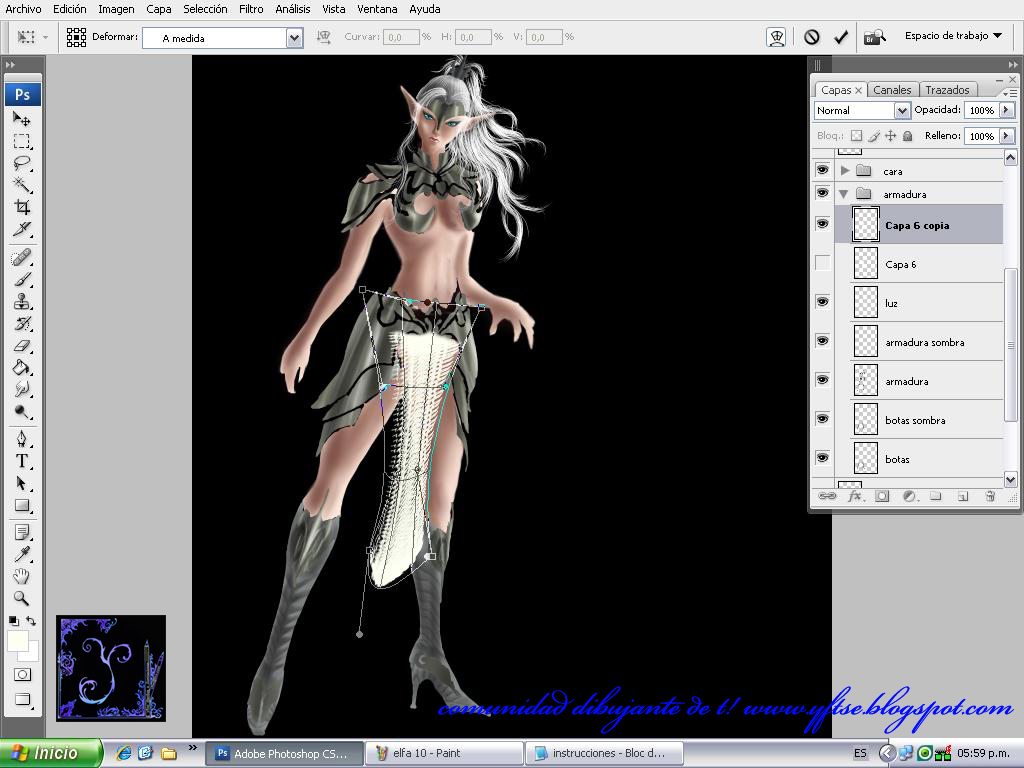Commit the warp transform with checkmark

pyautogui.click(x=841, y=37)
